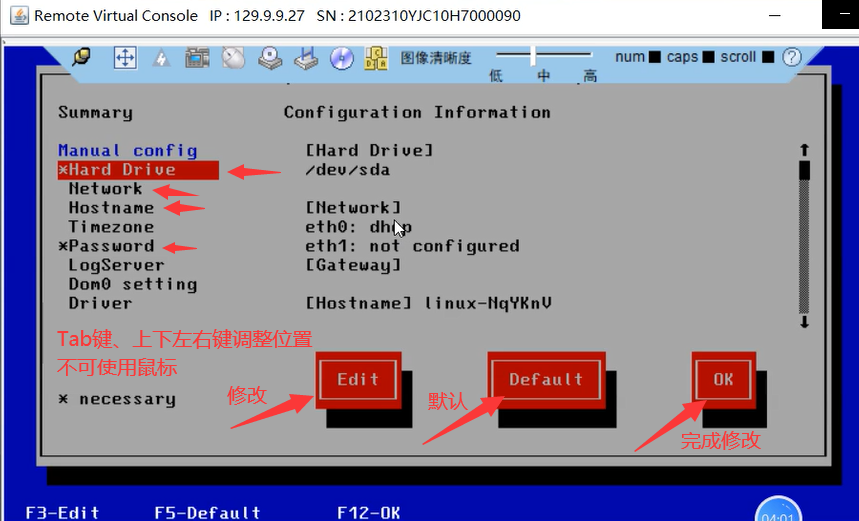Click the eth1: not configured text
Image resolution: width=859 pixels, height=521 pixels.
(412, 246)
